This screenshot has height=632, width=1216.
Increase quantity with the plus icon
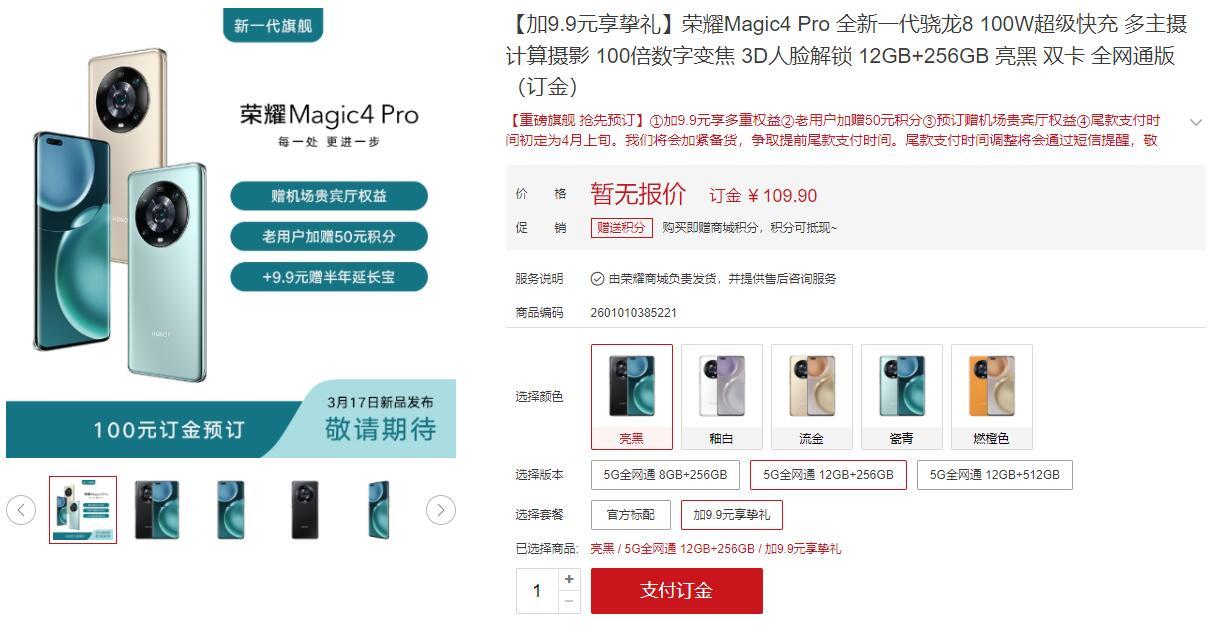pyautogui.click(x=569, y=579)
